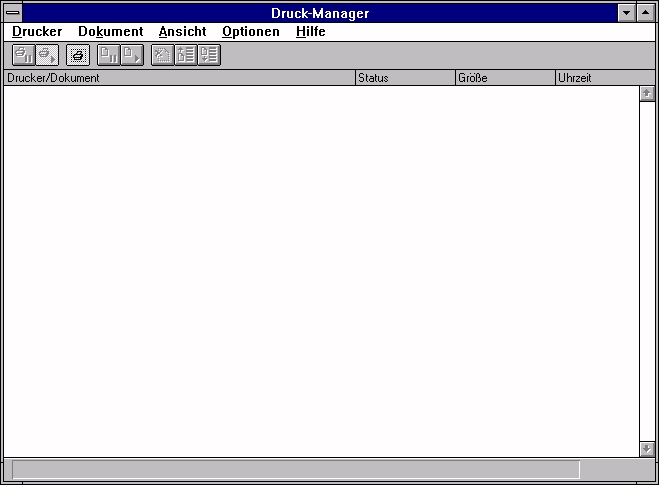Image resolution: width=659 pixels, height=485 pixels.
Task: Click the delete document toolbar icon
Action: pyautogui.click(x=162, y=55)
